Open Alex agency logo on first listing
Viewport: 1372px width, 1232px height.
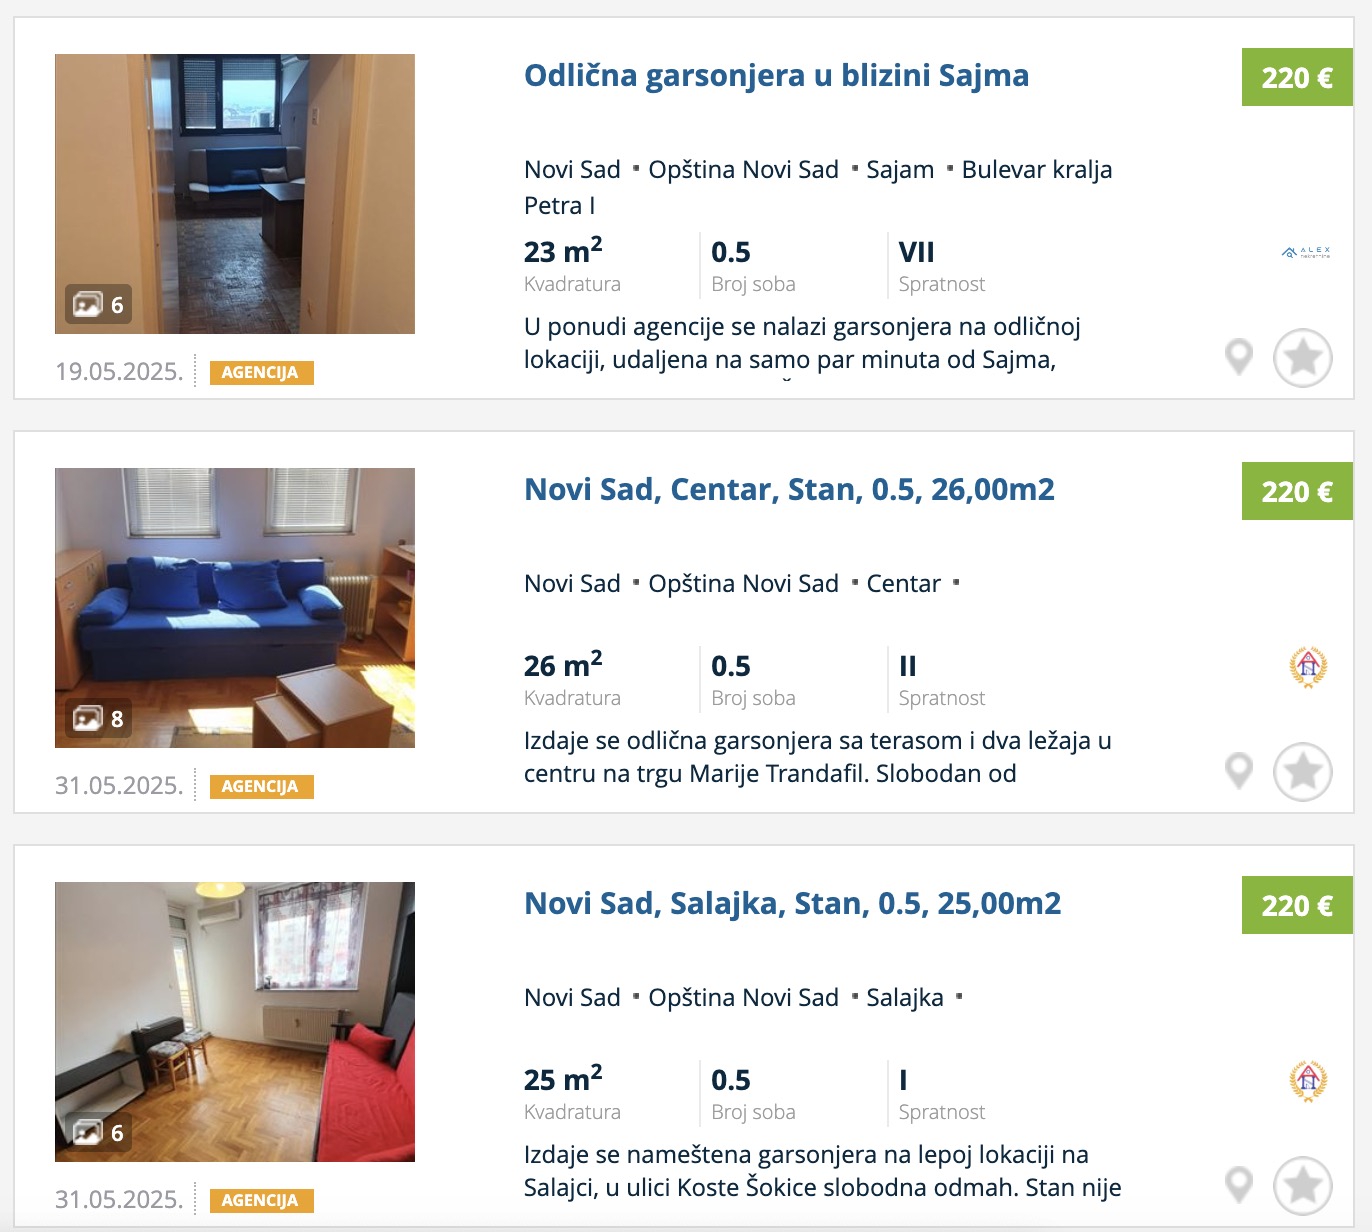pyautogui.click(x=1306, y=253)
